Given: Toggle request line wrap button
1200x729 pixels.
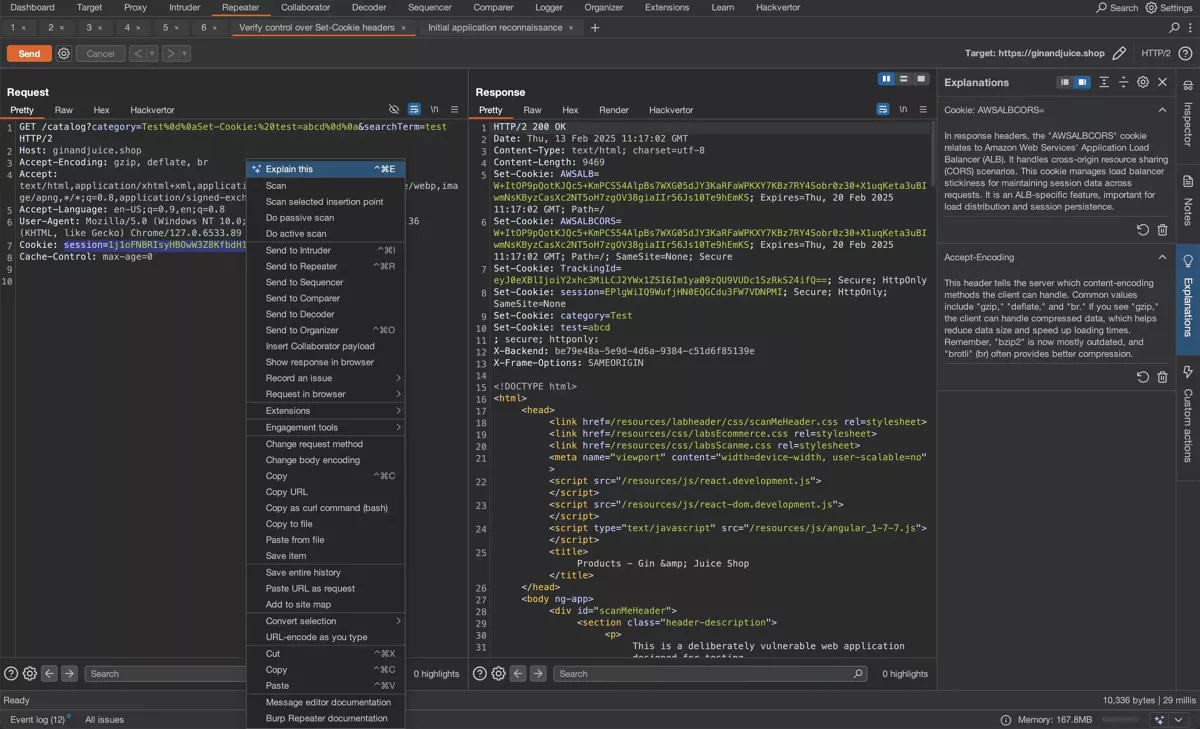Looking at the screenshot, I should (414, 109).
